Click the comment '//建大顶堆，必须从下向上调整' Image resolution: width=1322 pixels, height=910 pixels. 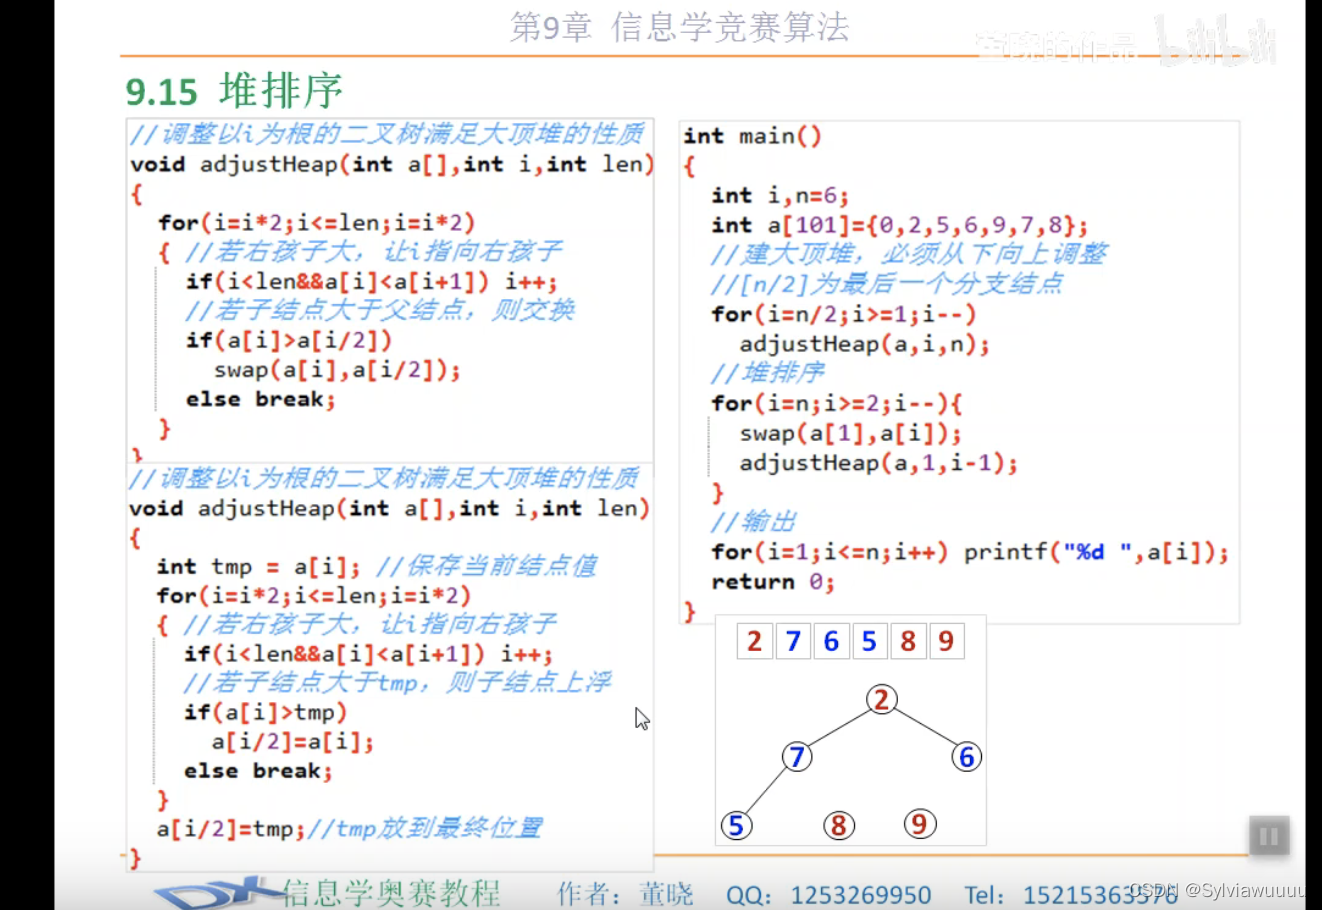tap(908, 254)
